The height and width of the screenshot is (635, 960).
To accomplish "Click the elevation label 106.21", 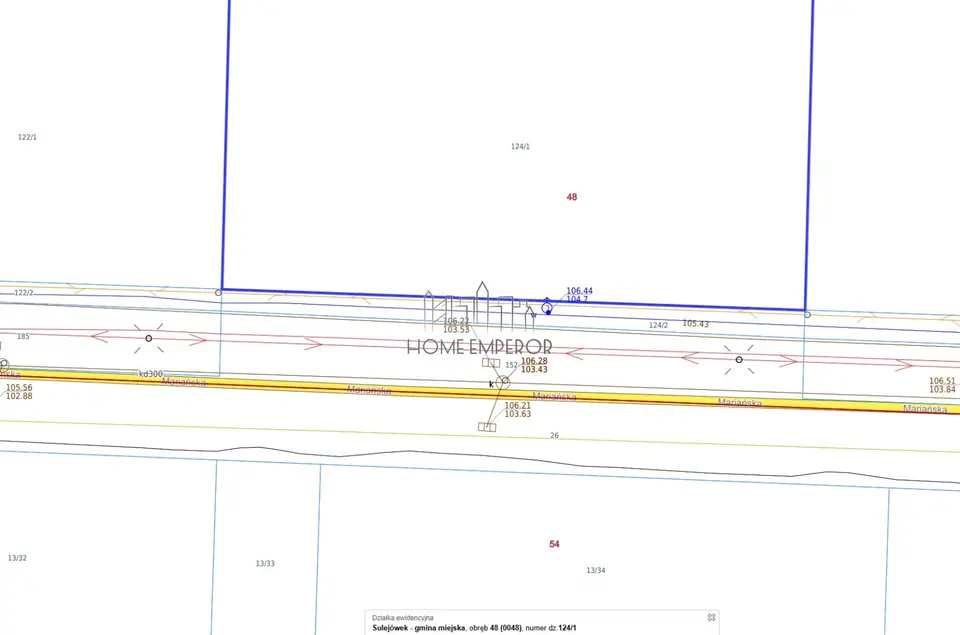I will [x=517, y=405].
